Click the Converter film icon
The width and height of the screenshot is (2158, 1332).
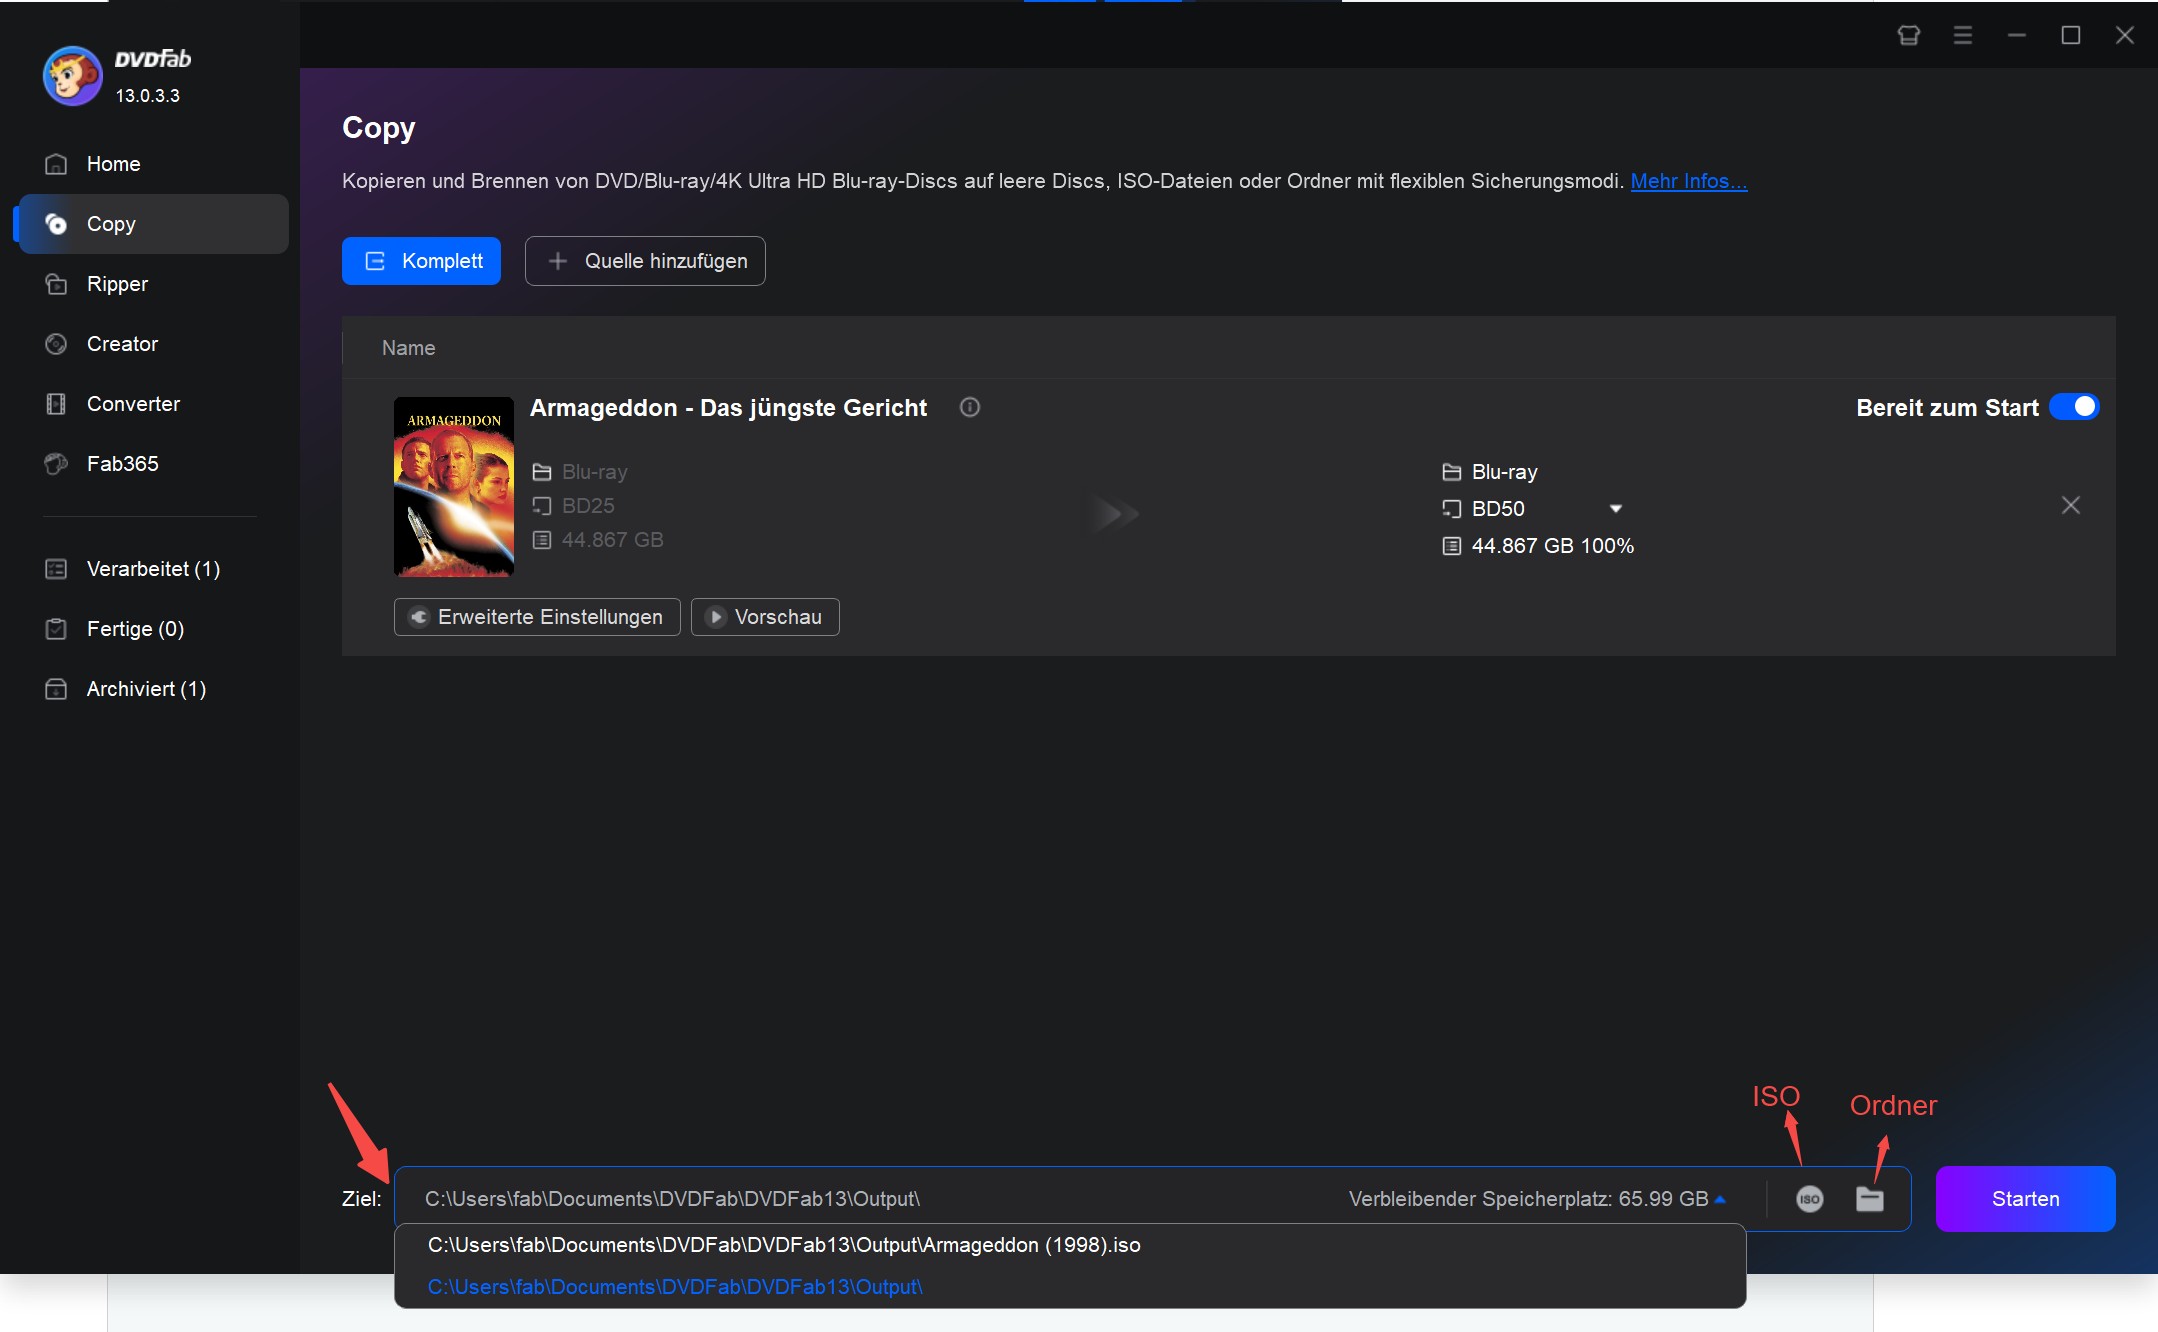[56, 404]
